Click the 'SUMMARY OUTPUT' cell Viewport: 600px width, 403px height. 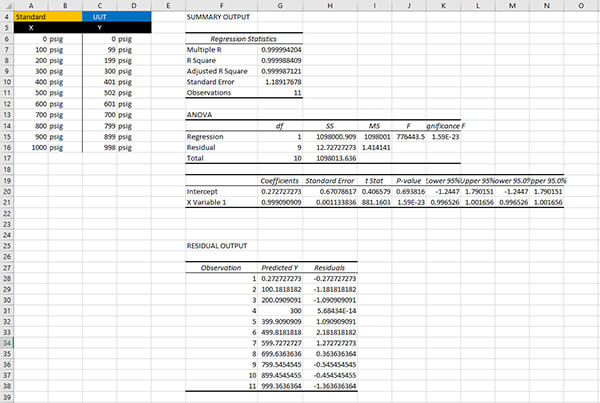point(218,17)
